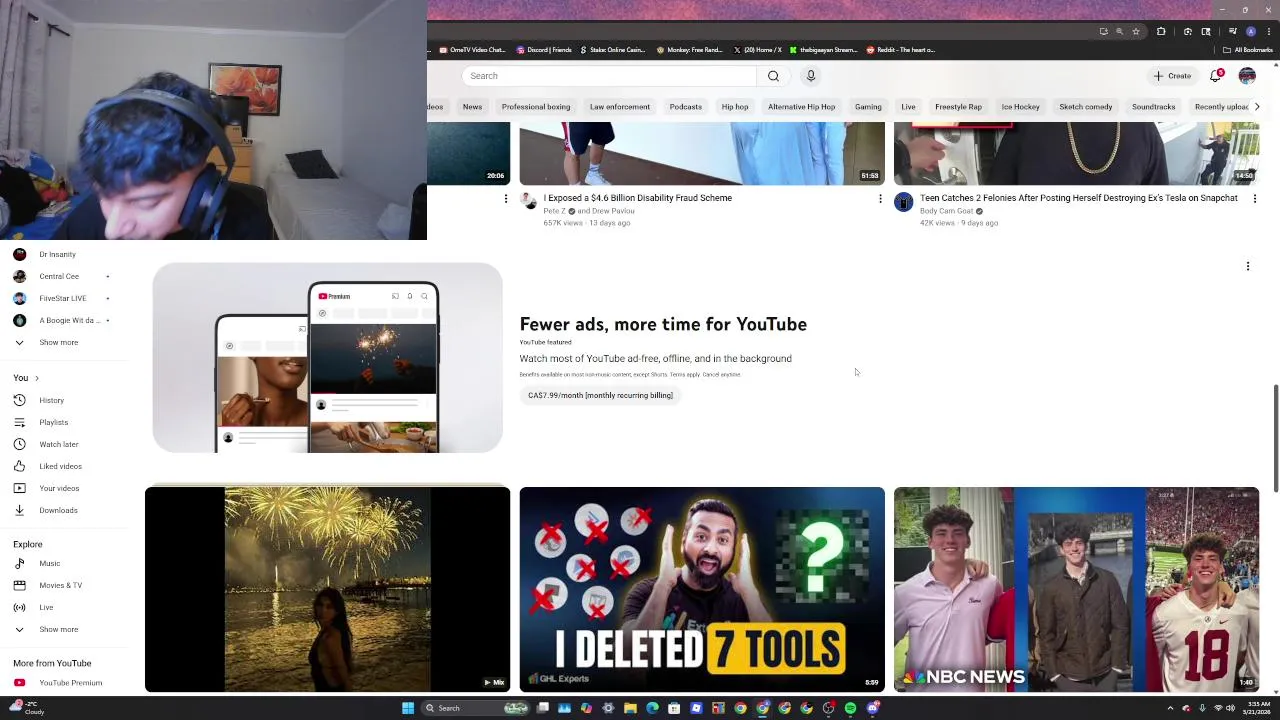Select the Freestyle Rap chip
Screen dimensions: 1280x720
(x=958, y=106)
